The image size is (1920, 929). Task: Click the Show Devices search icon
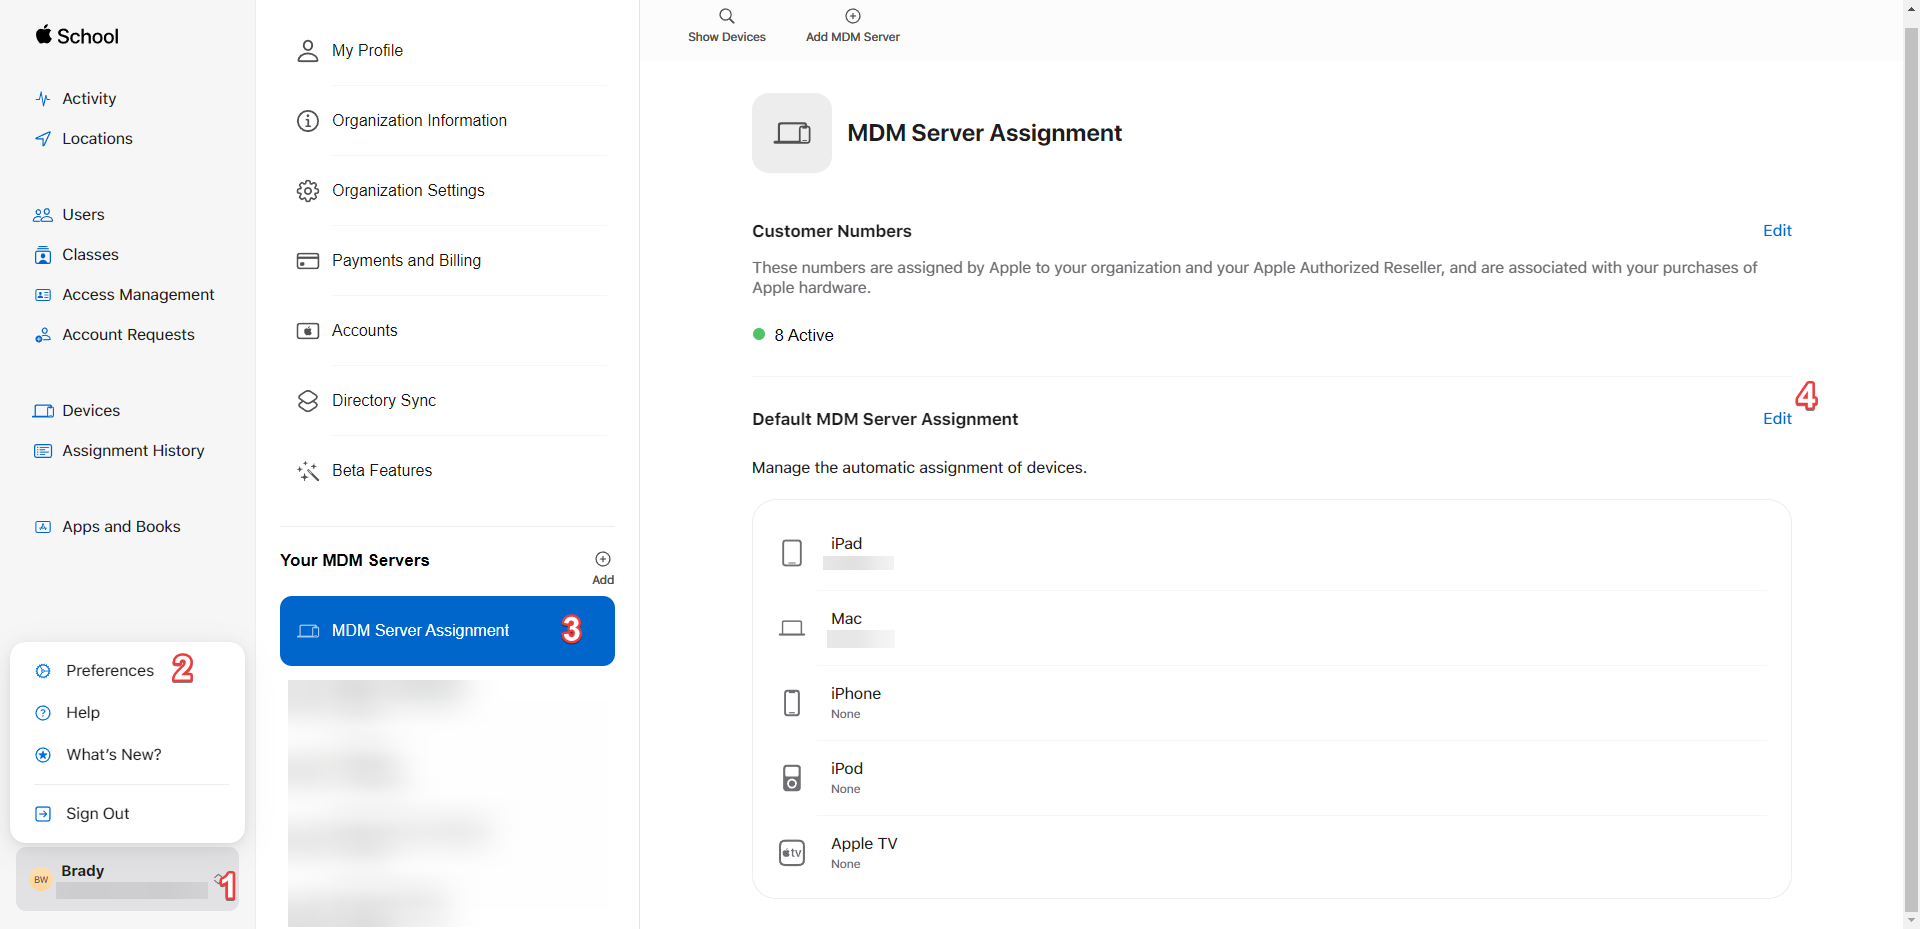coord(727,16)
